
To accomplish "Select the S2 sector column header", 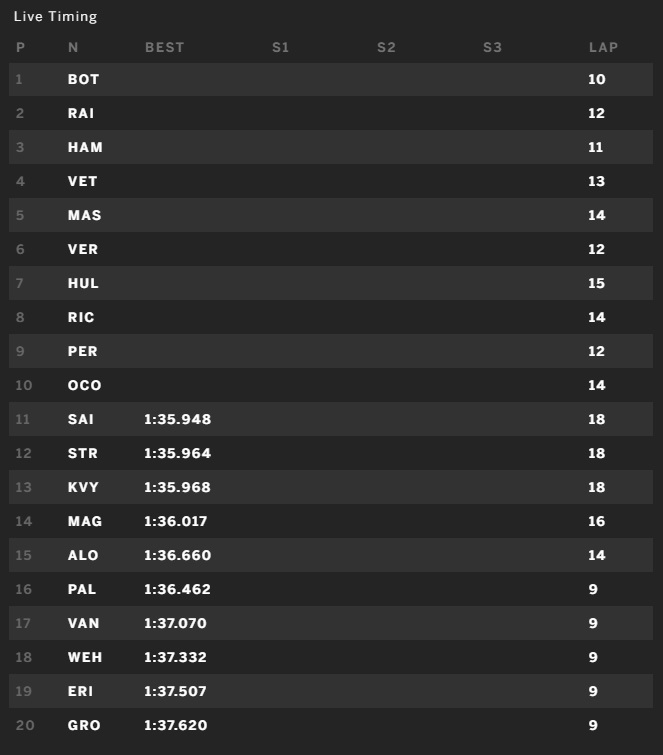I will (386, 47).
